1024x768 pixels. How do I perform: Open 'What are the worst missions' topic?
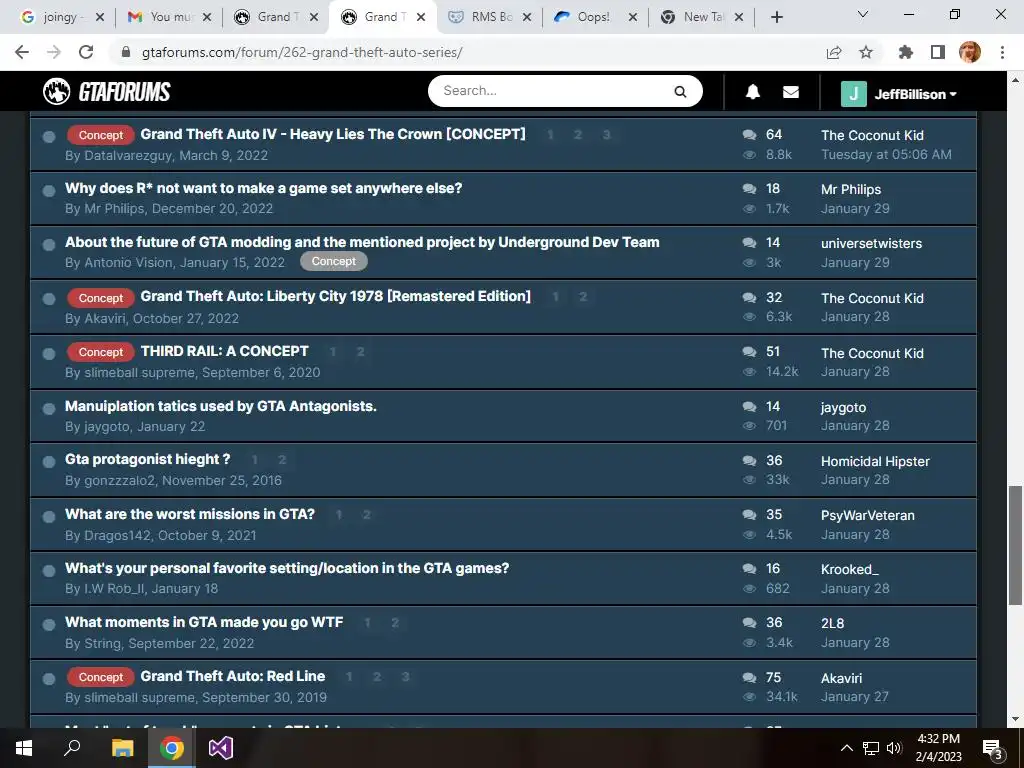[190, 514]
